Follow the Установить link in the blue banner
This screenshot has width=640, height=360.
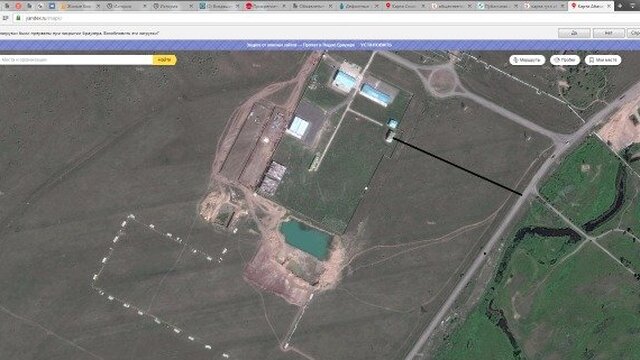376,45
